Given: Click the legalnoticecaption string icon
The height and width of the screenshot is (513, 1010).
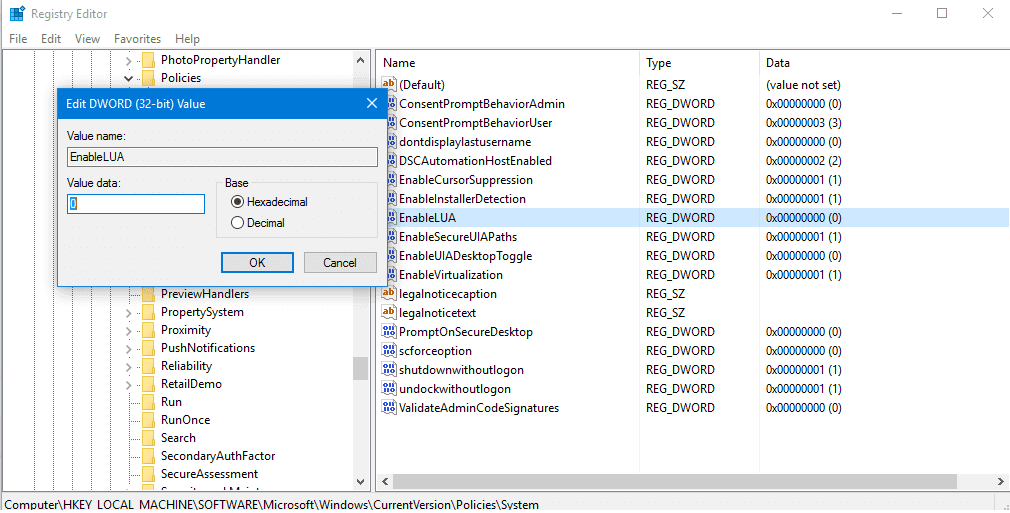Looking at the screenshot, I should point(389,293).
